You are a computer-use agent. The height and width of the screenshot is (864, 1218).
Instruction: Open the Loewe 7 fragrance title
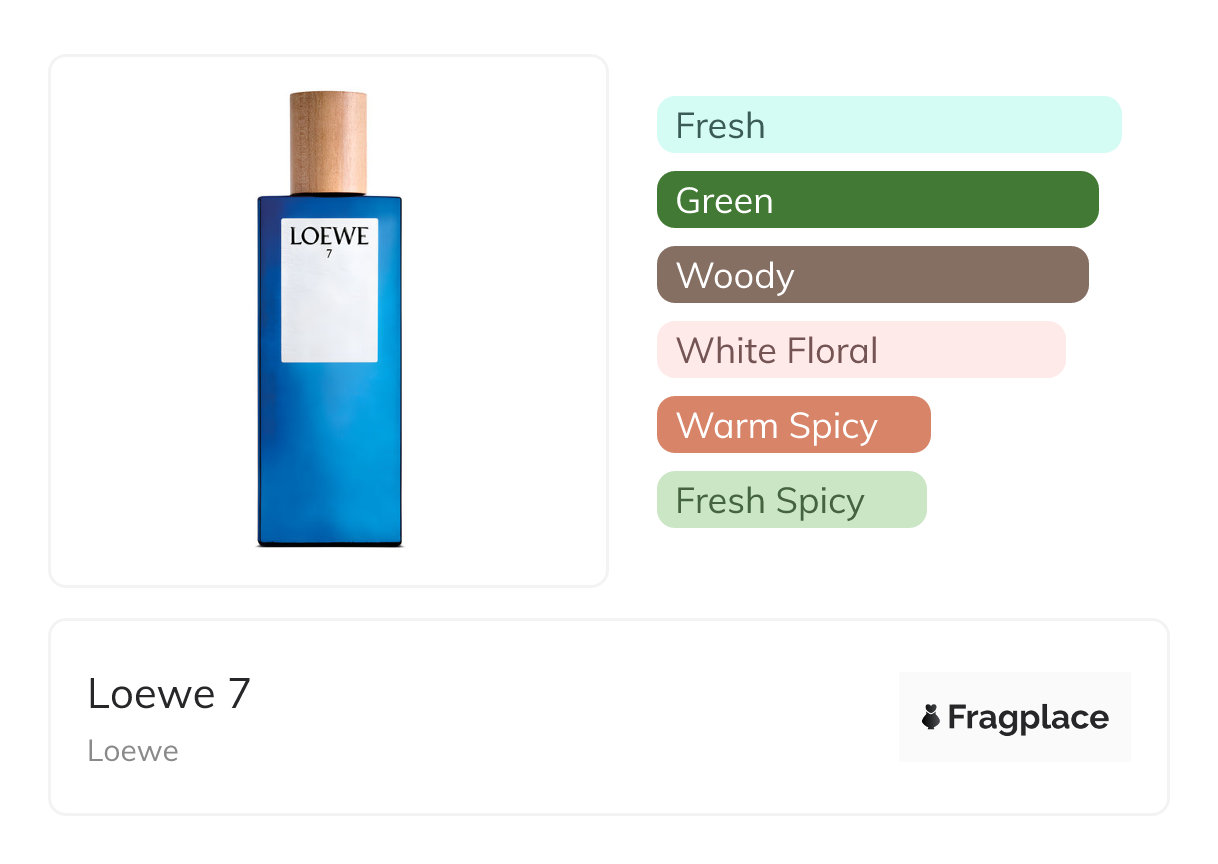tap(169, 694)
